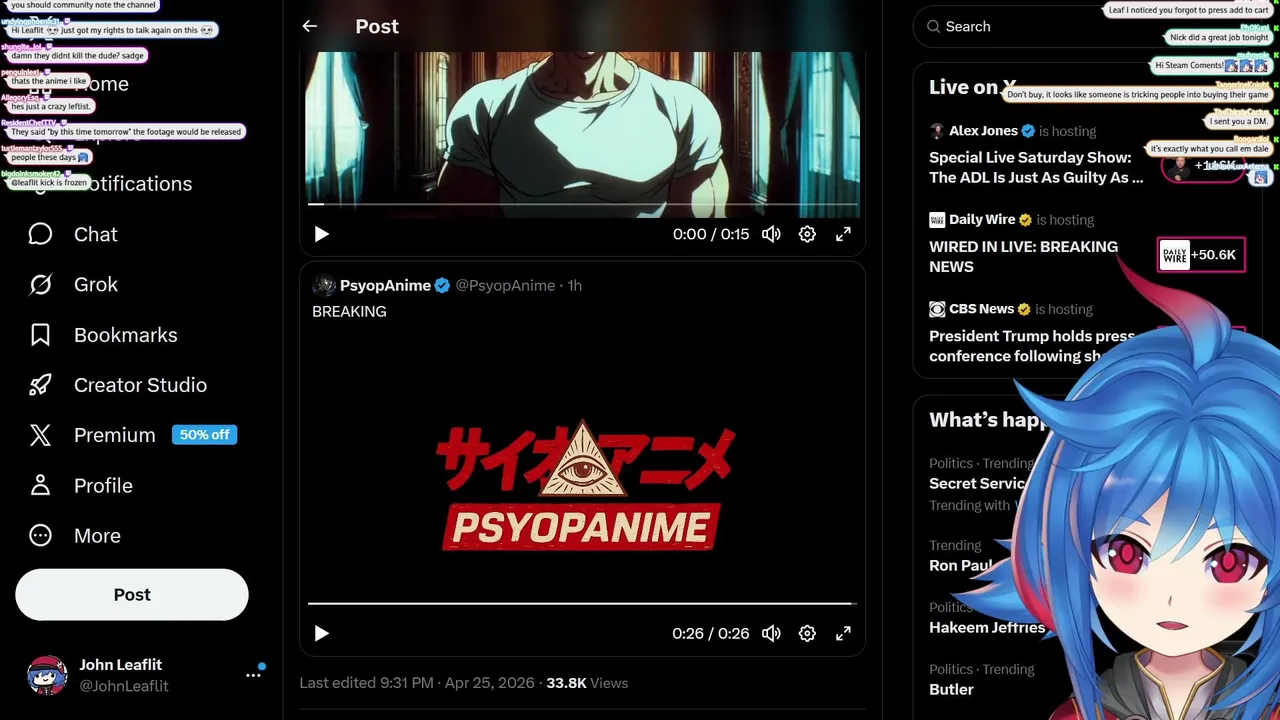The width and height of the screenshot is (1280, 720).
Task: Click the Alex Jones avatar
Action: 937,131
